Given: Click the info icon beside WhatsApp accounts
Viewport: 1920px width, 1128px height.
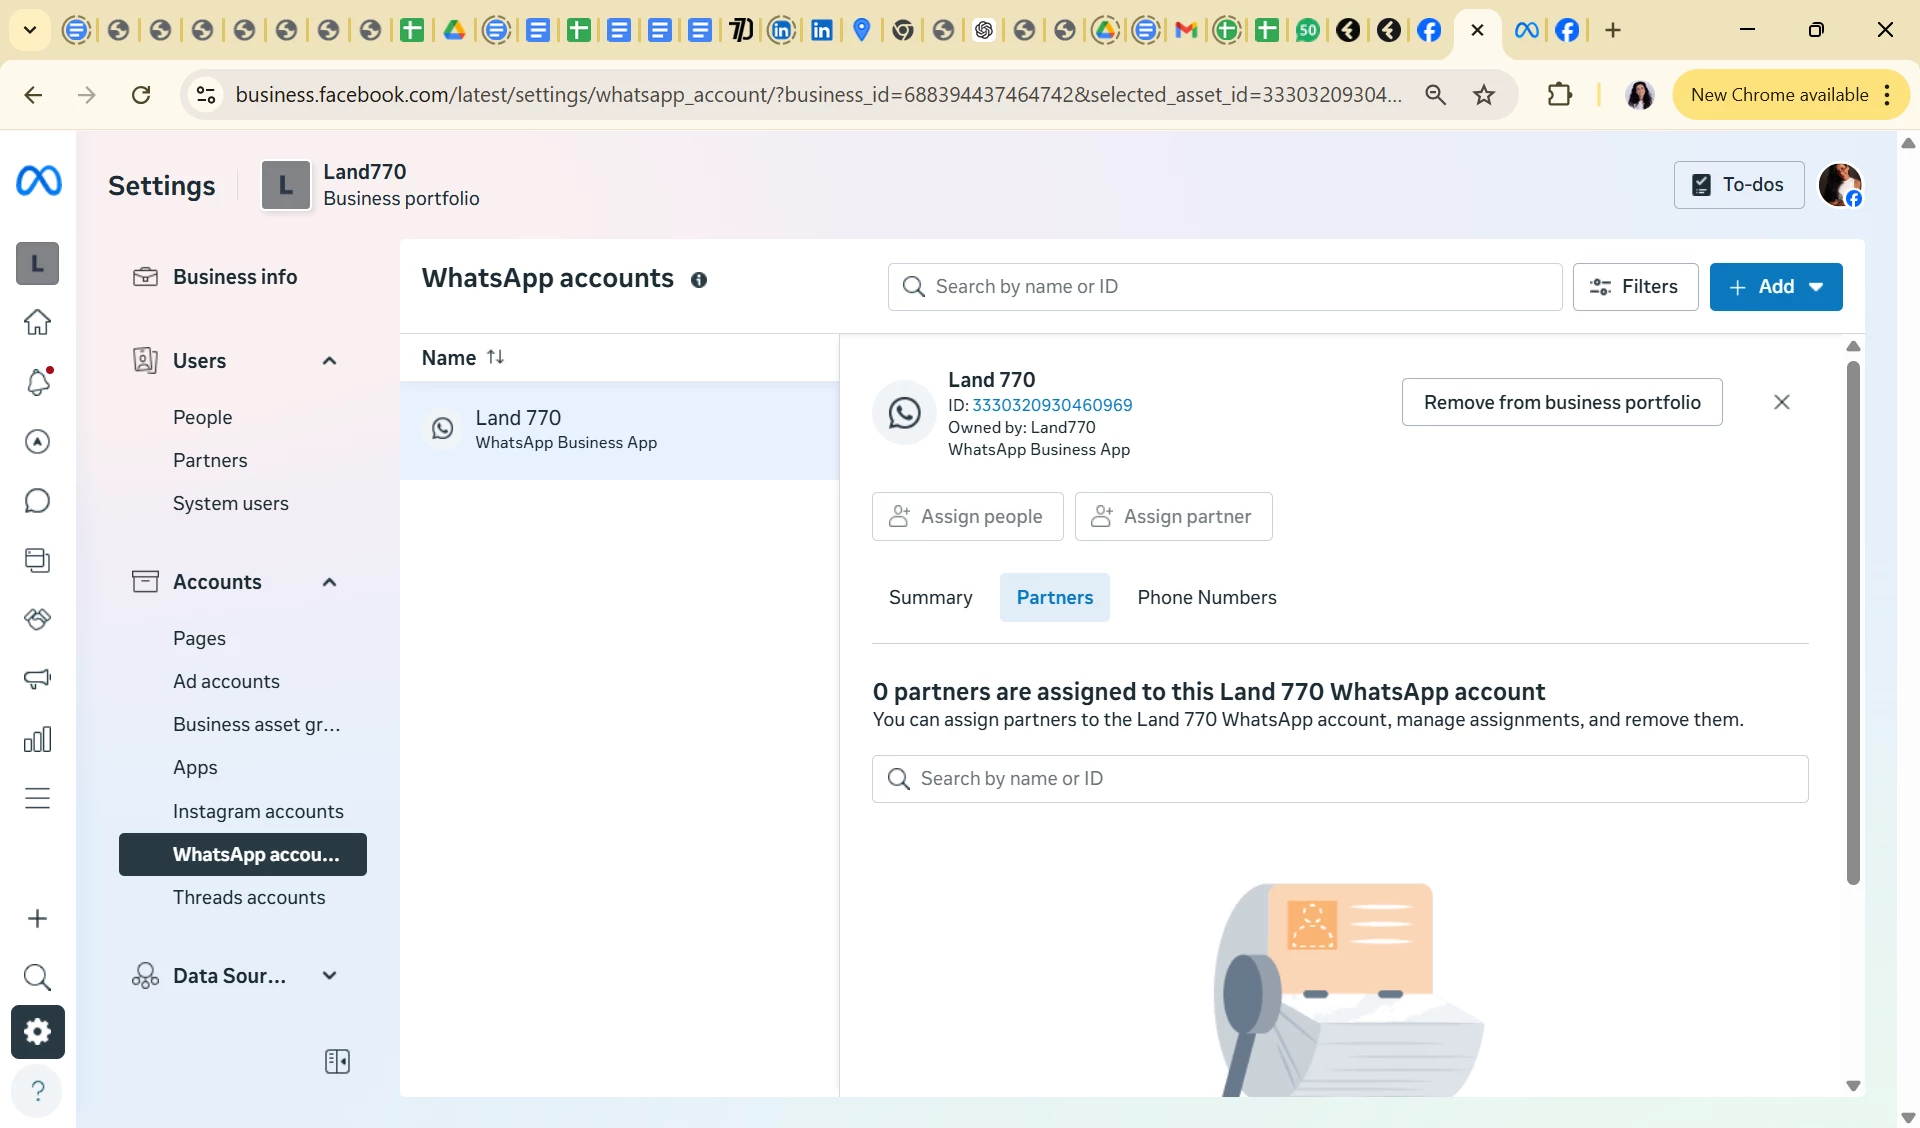Looking at the screenshot, I should 699,280.
